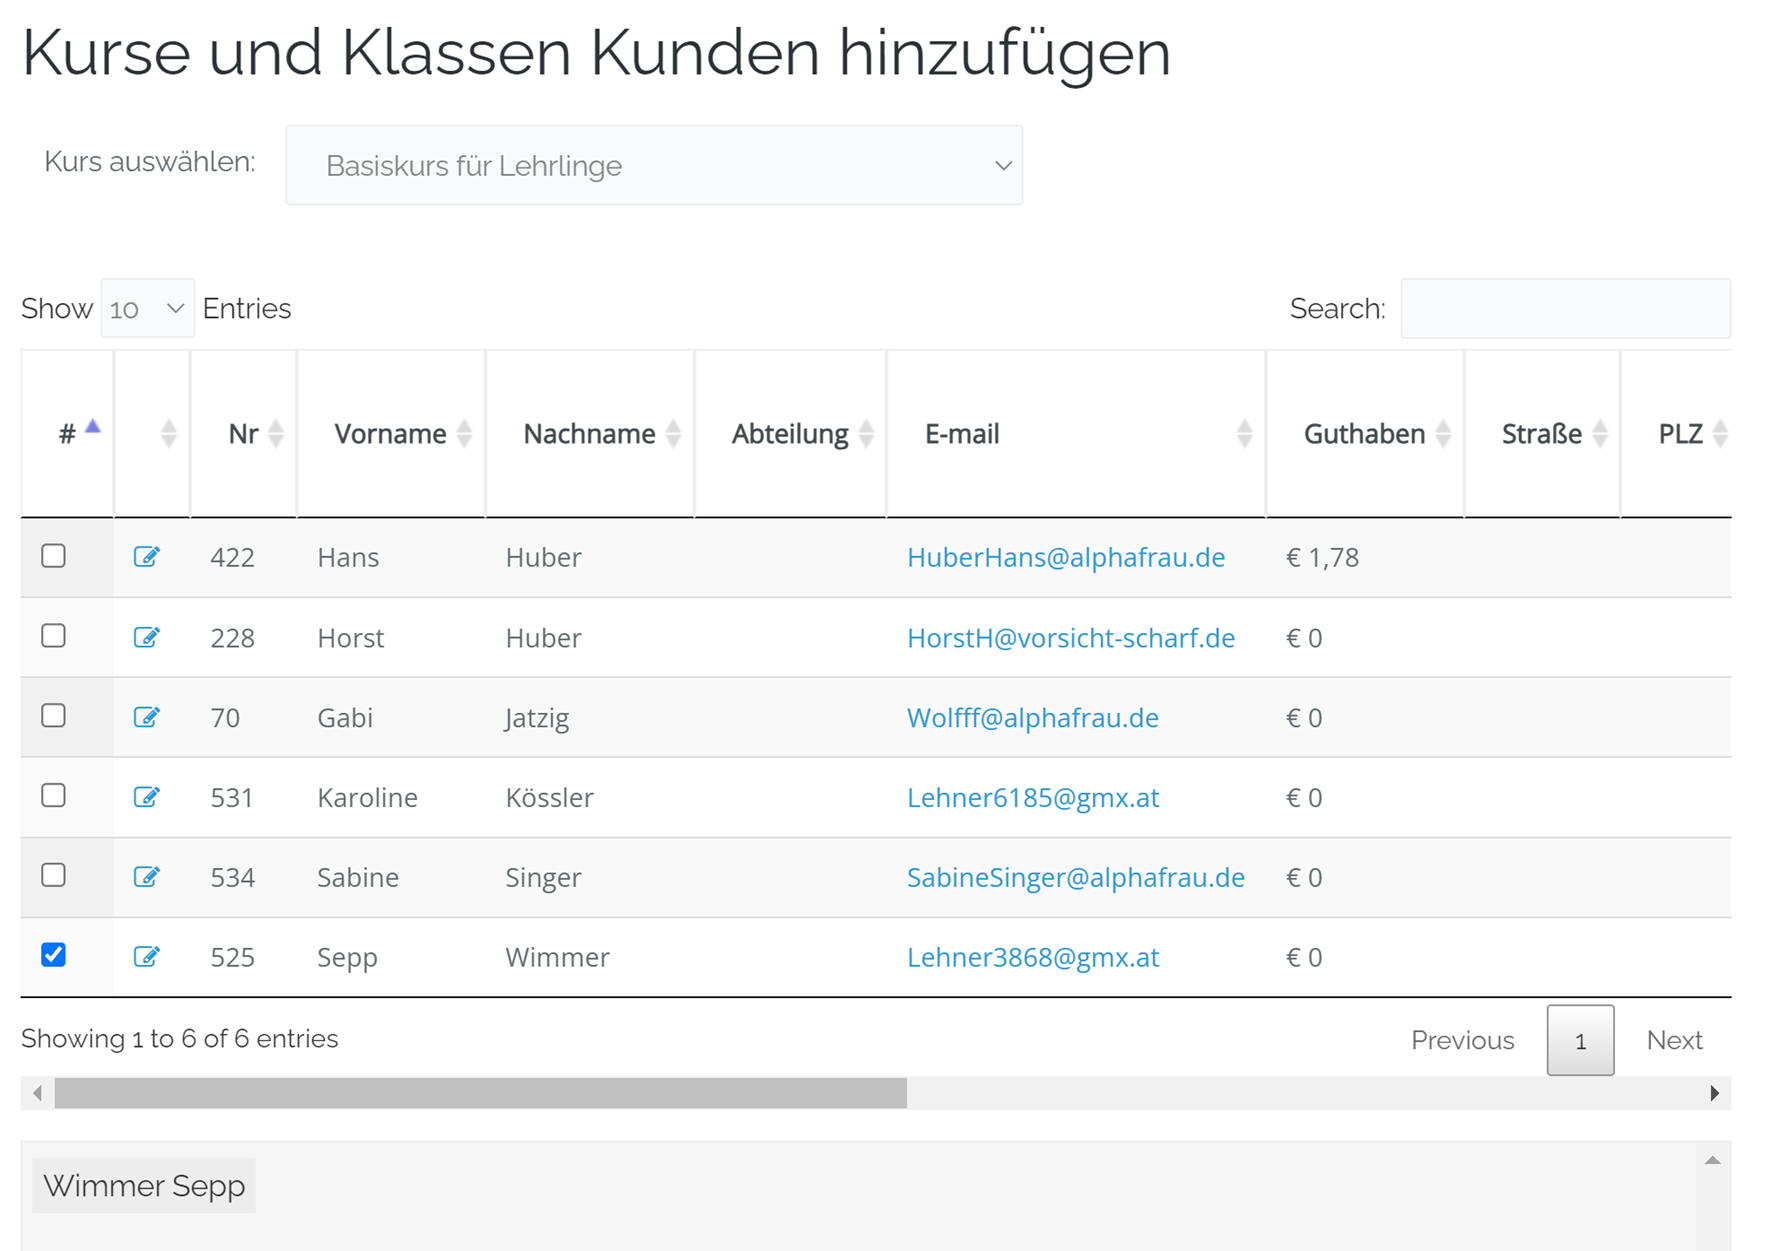Edit the Sabine Singer entry
Image resolution: width=1772 pixels, height=1251 pixels.
click(x=146, y=877)
